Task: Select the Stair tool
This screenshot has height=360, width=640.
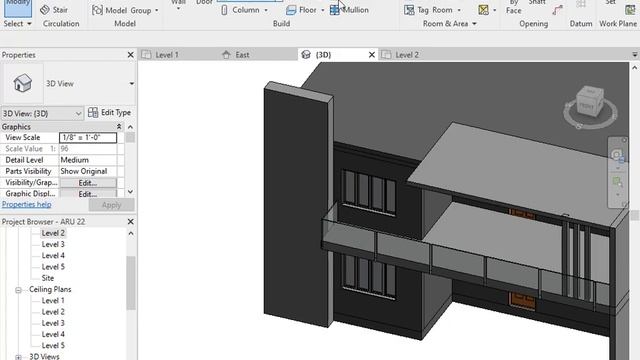Action: 54,10
